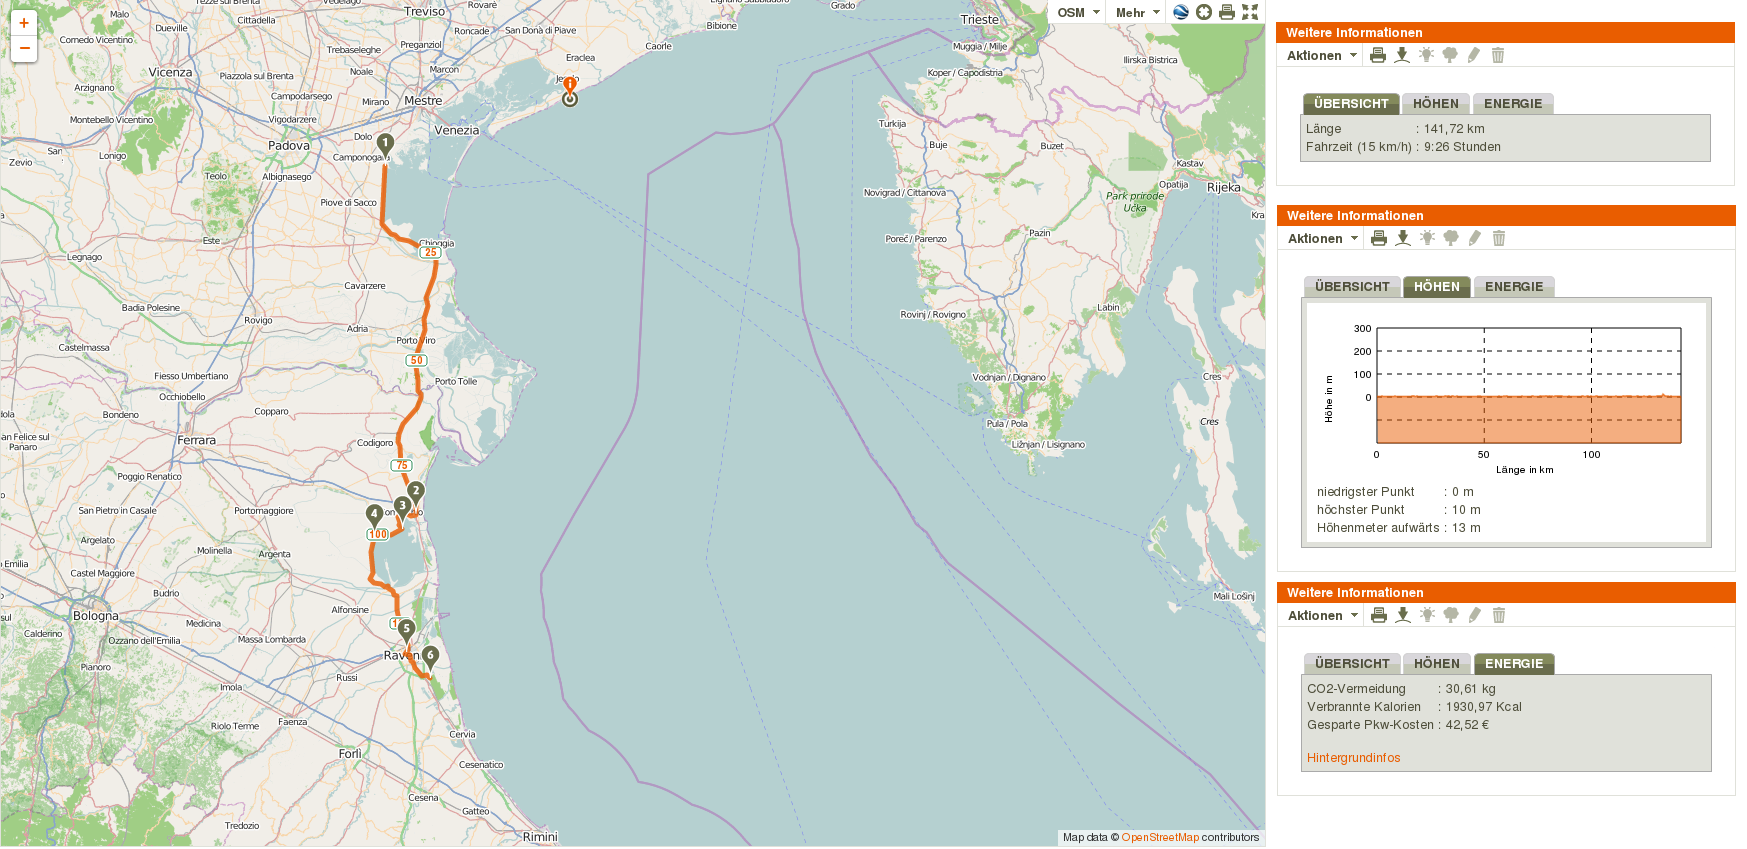Print the map using map toolbar printer icon
The image size is (1747, 849).
(1227, 12)
